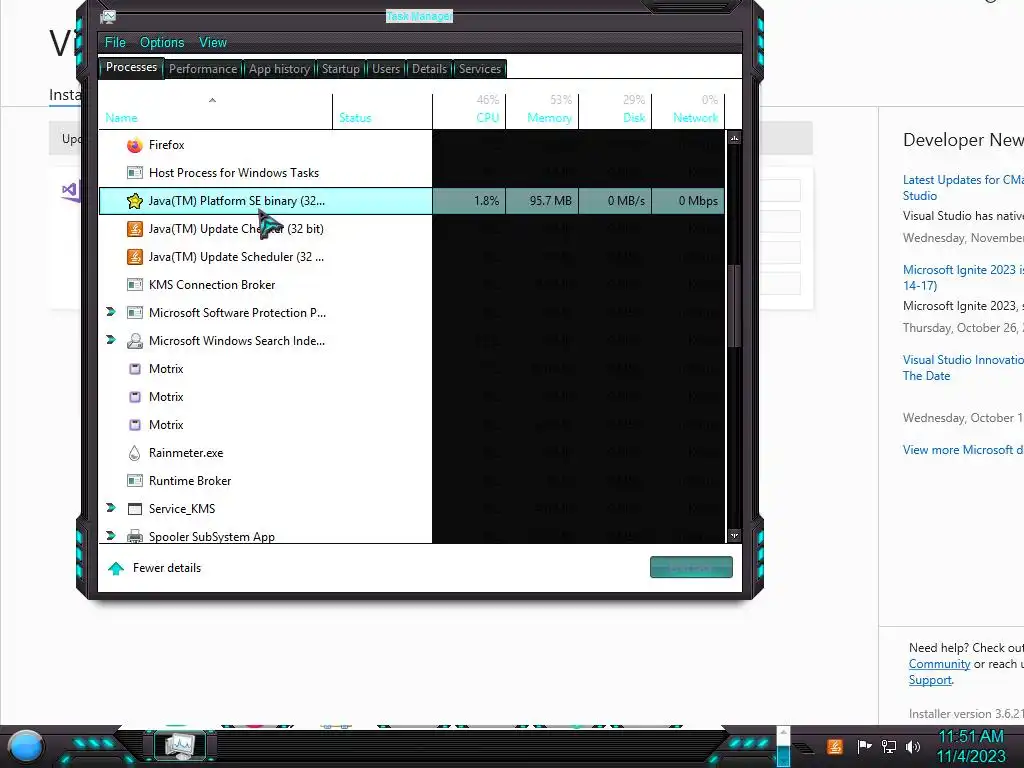Click the Fewer details arrow icon
This screenshot has height=768, width=1024.
tap(116, 568)
